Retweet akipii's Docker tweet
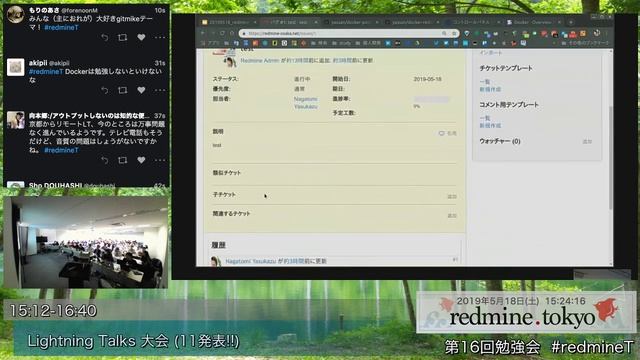 tap(122, 90)
